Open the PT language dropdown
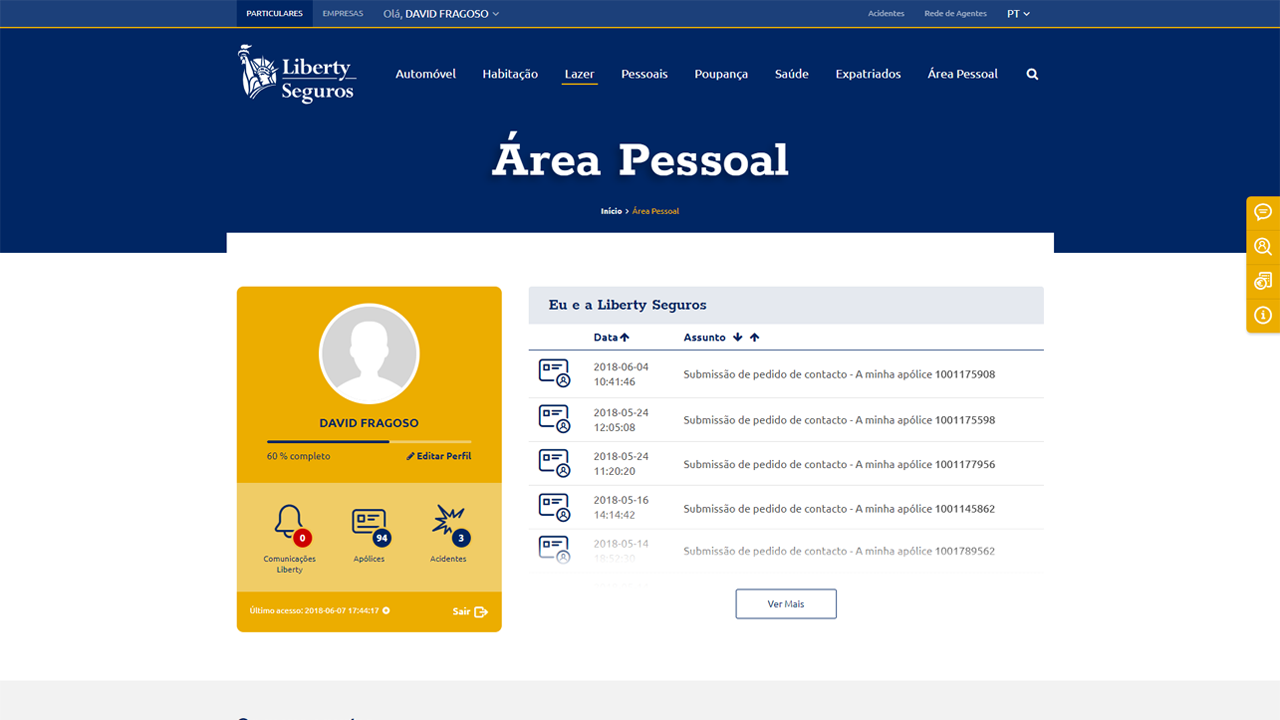 (x=1018, y=14)
